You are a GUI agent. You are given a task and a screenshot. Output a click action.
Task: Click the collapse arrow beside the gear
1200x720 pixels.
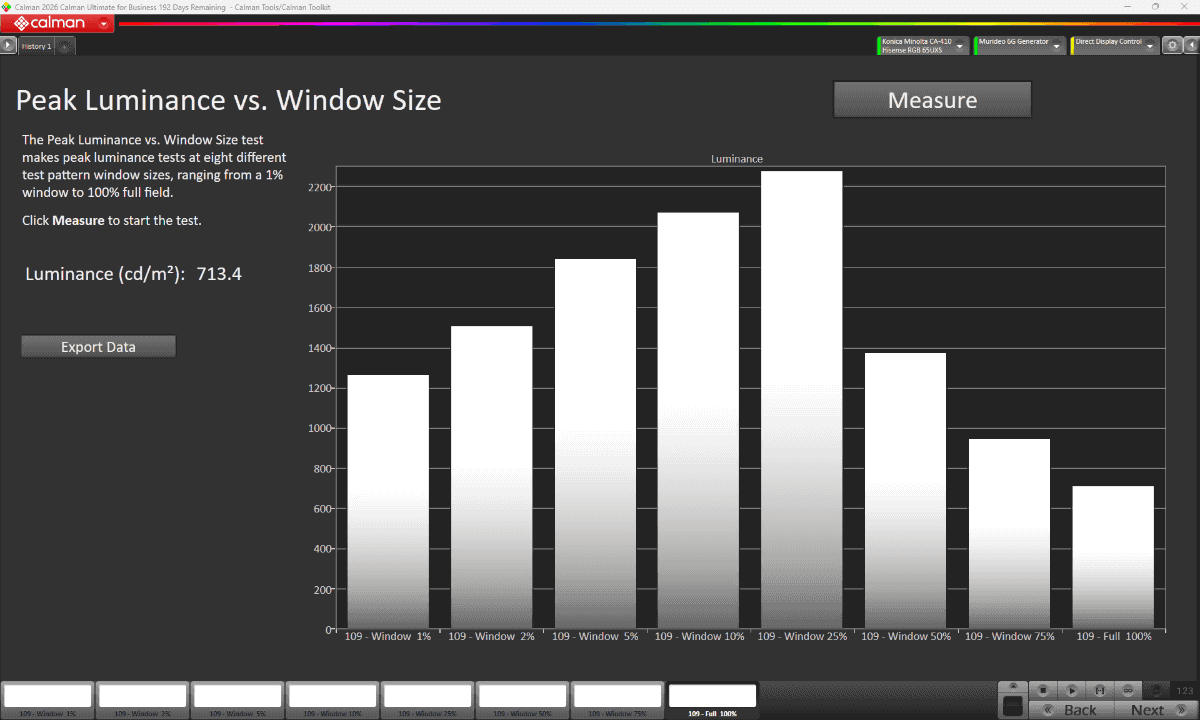click(1190, 45)
